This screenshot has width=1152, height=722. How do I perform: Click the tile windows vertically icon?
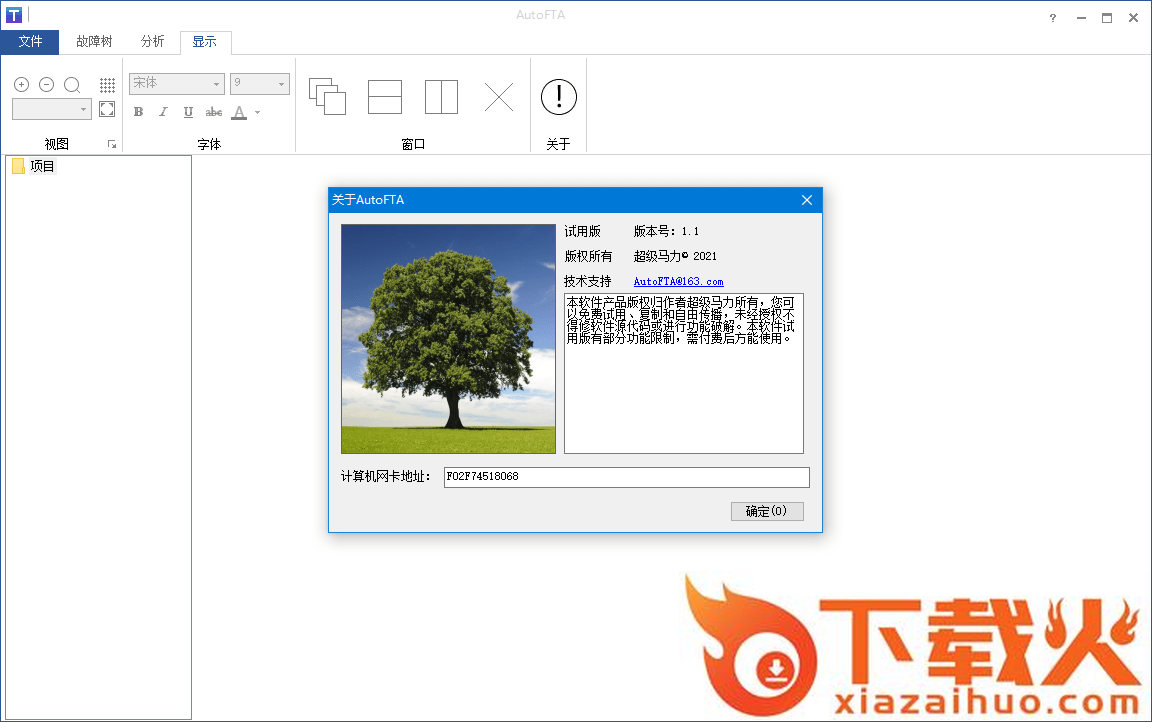[442, 97]
